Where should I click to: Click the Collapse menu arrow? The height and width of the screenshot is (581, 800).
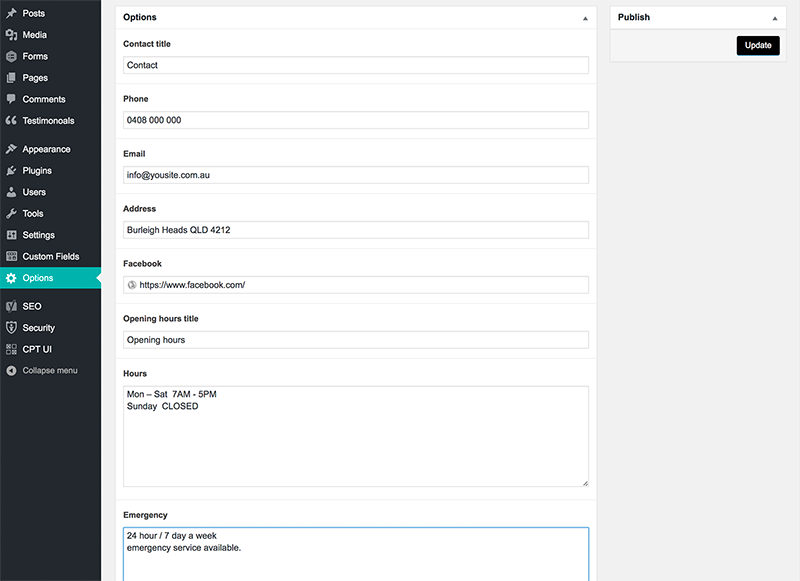(11, 371)
